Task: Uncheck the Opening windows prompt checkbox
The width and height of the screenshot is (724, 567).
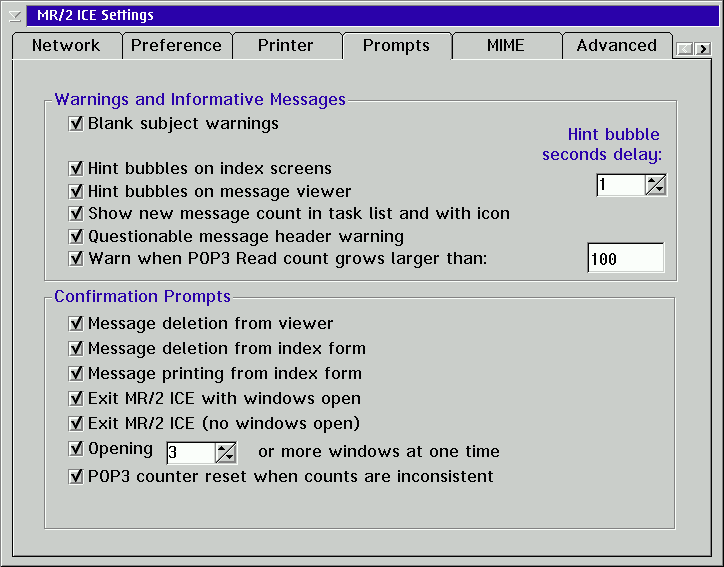Action: point(76,448)
